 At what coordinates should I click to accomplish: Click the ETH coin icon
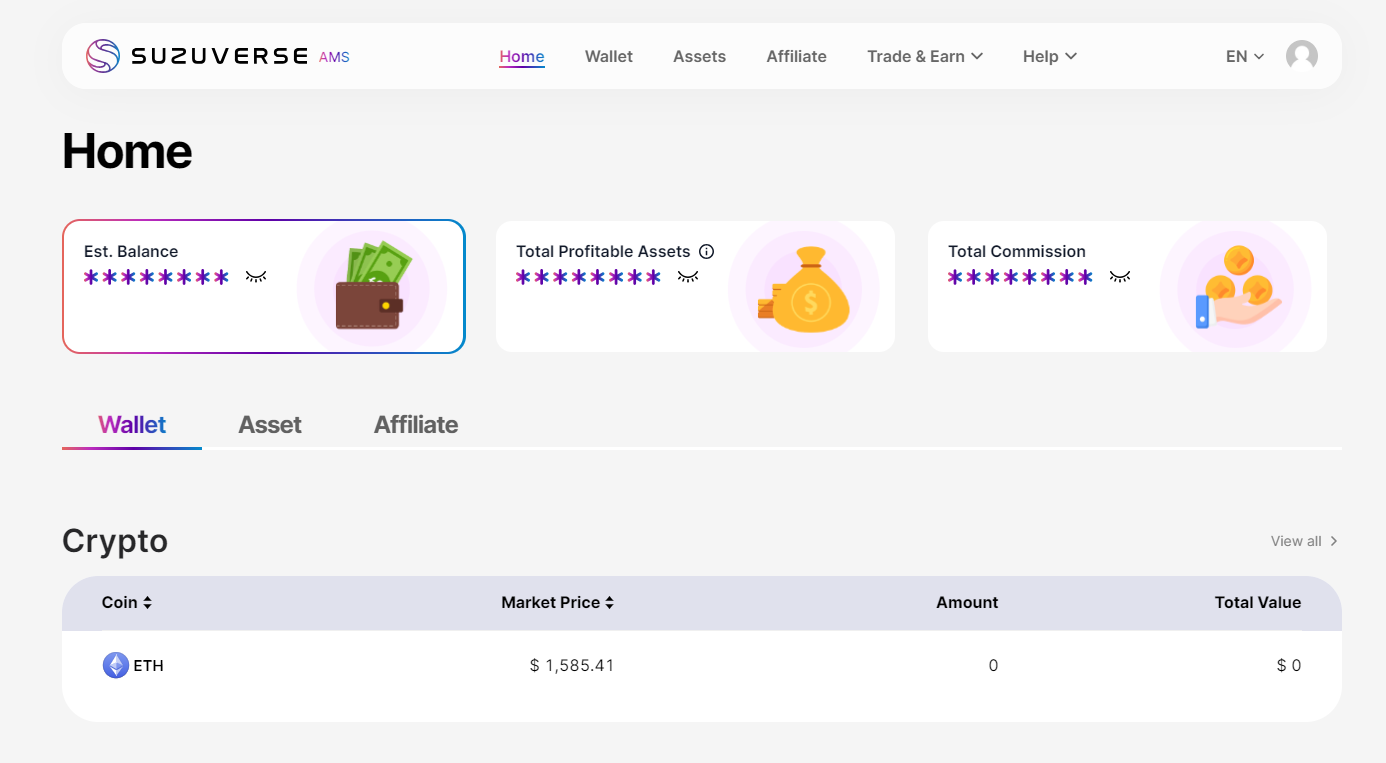(x=116, y=665)
